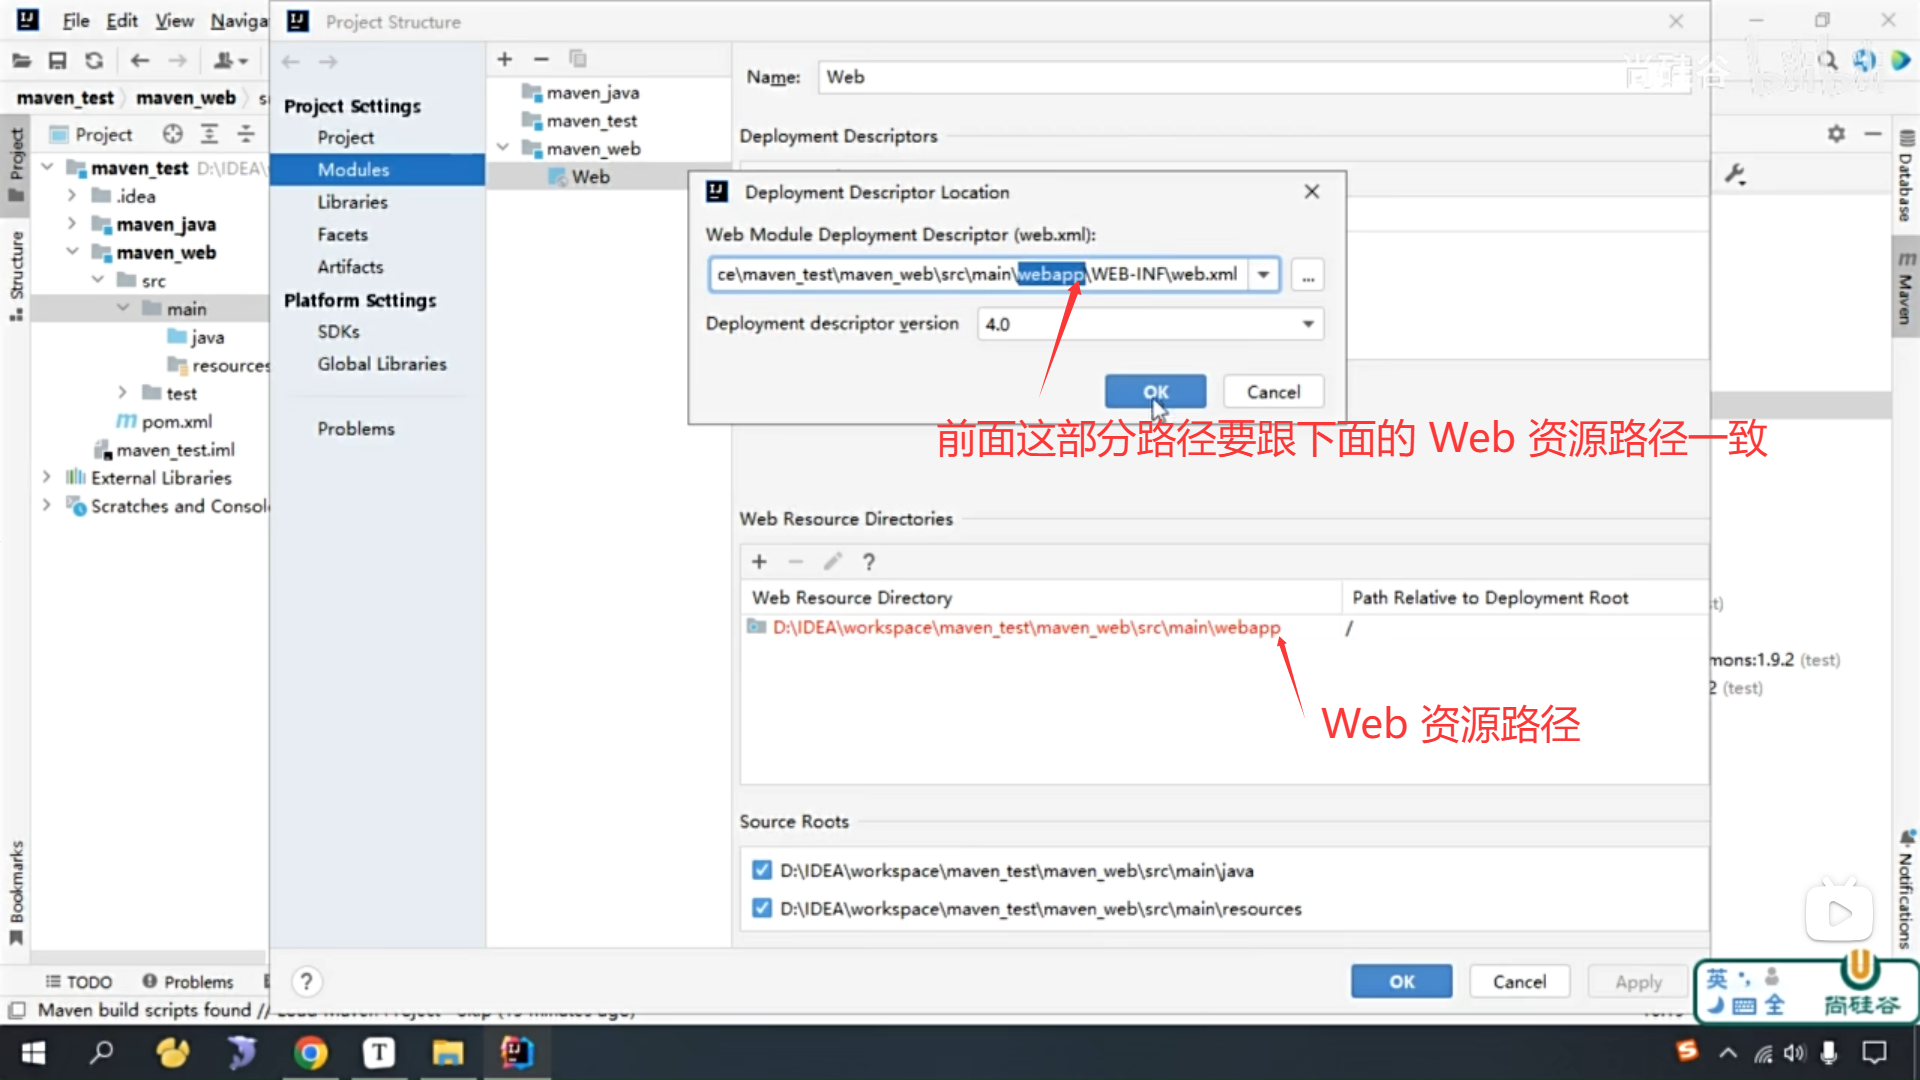This screenshot has height=1080, width=1920.
Task: Click the browse ellipsis button for web.xml
Action: 1308,275
